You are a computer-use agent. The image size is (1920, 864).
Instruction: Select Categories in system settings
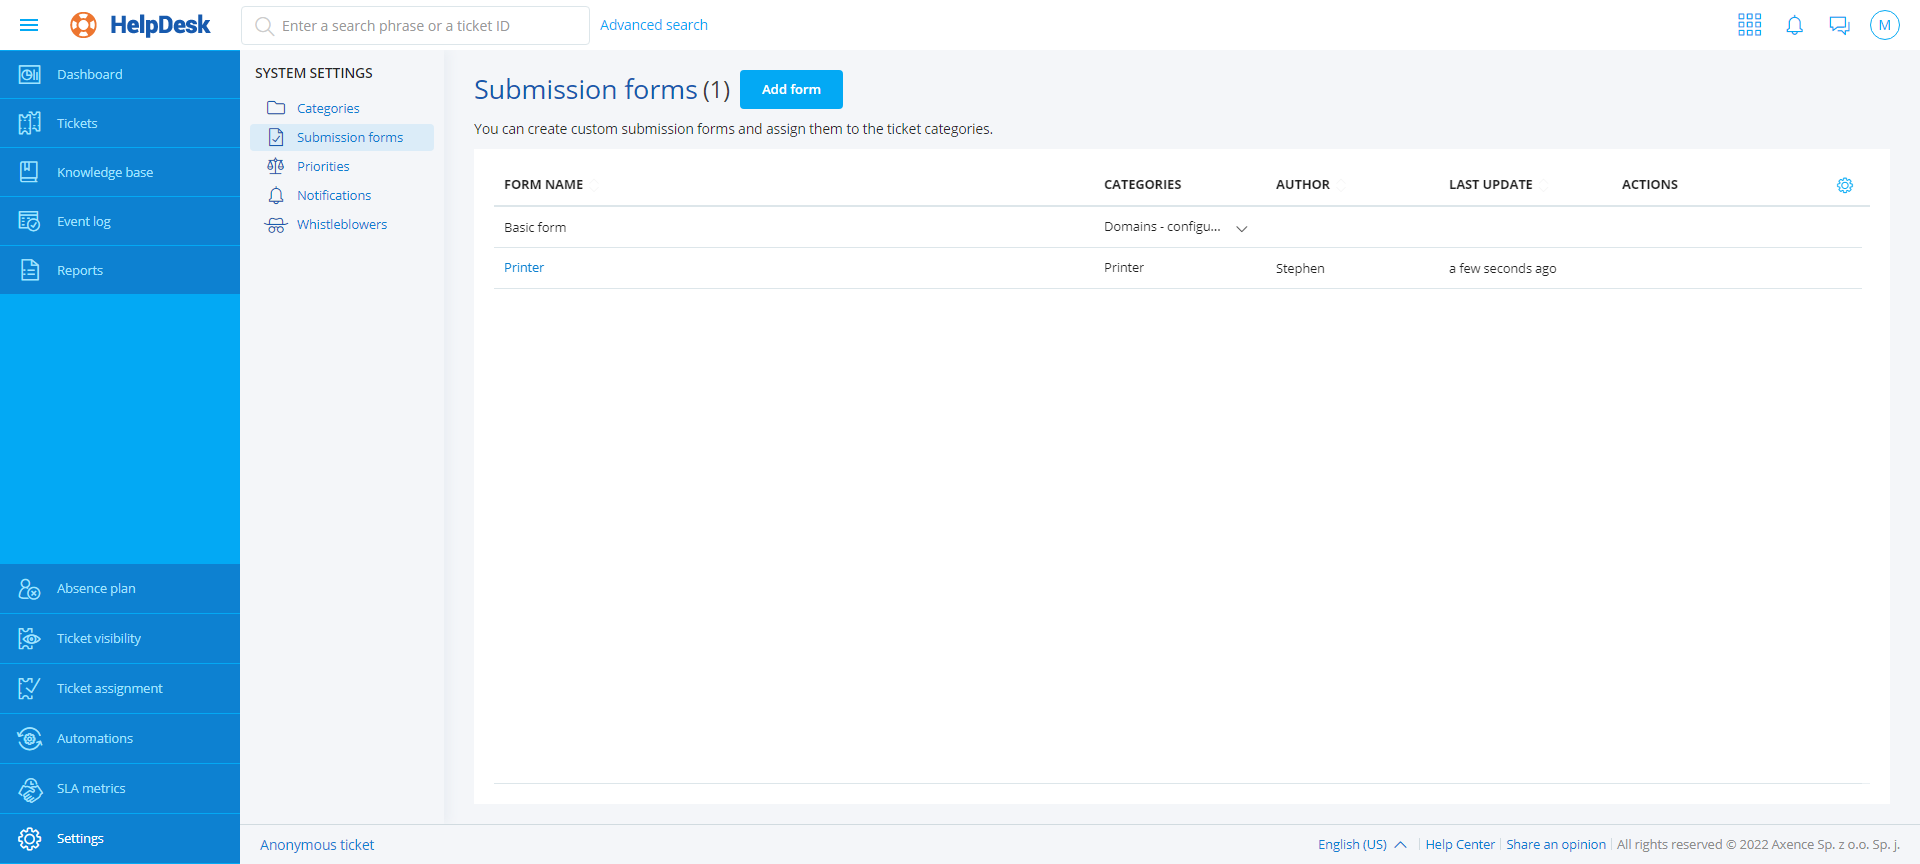coord(328,108)
